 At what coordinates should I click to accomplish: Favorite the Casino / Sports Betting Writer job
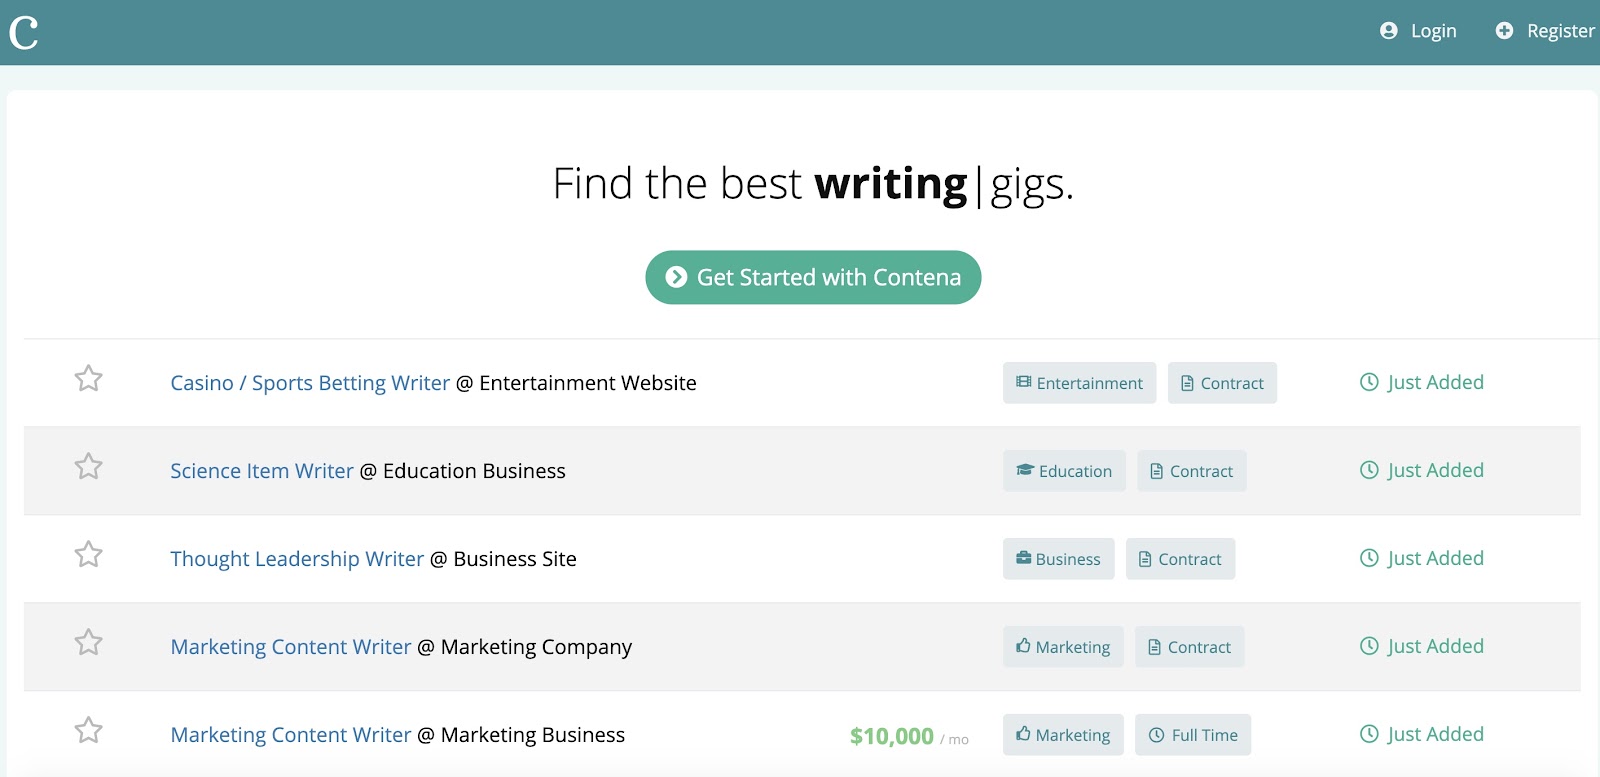(89, 378)
